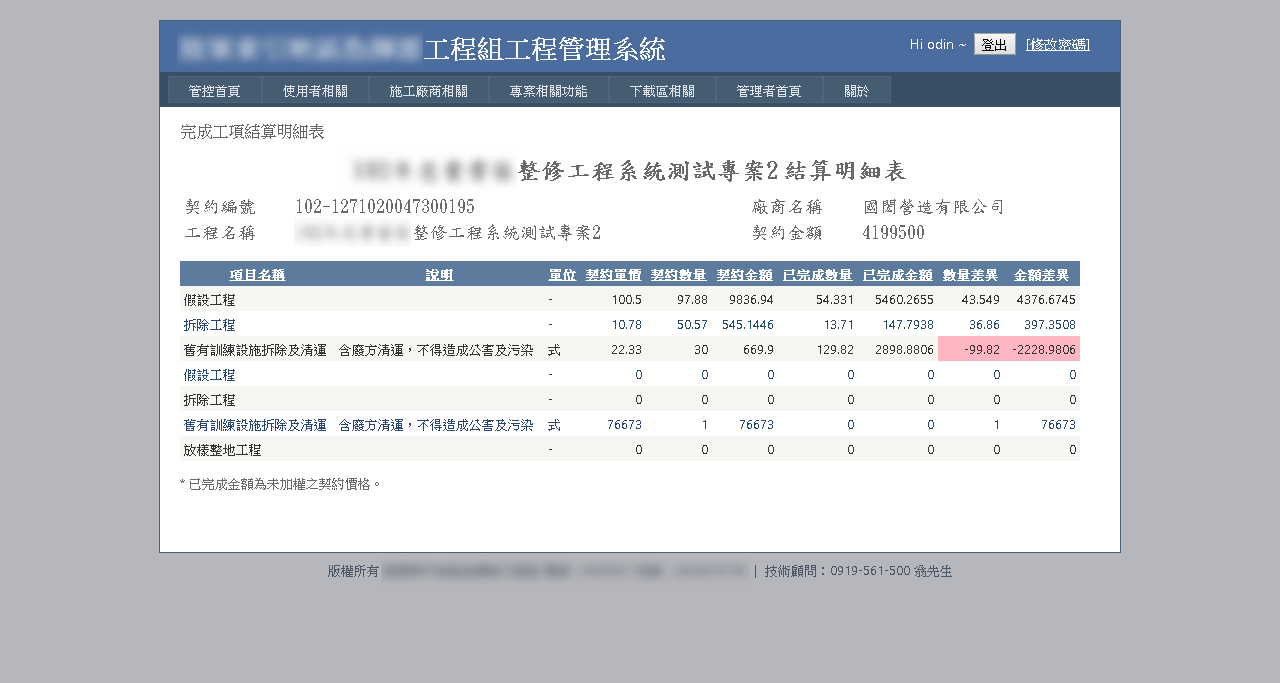Open the 專案相關功能 menu
The height and width of the screenshot is (683, 1280).
548,91
